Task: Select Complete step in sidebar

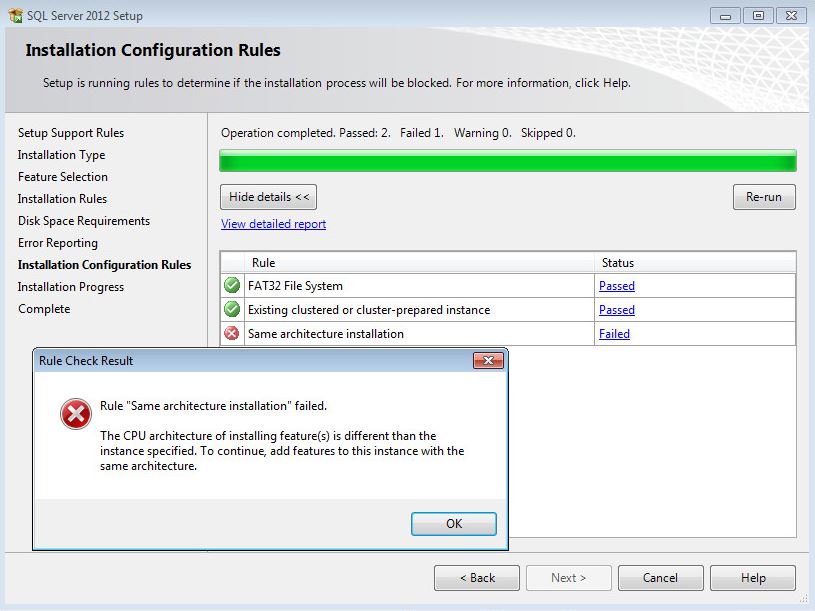Action: (x=44, y=309)
